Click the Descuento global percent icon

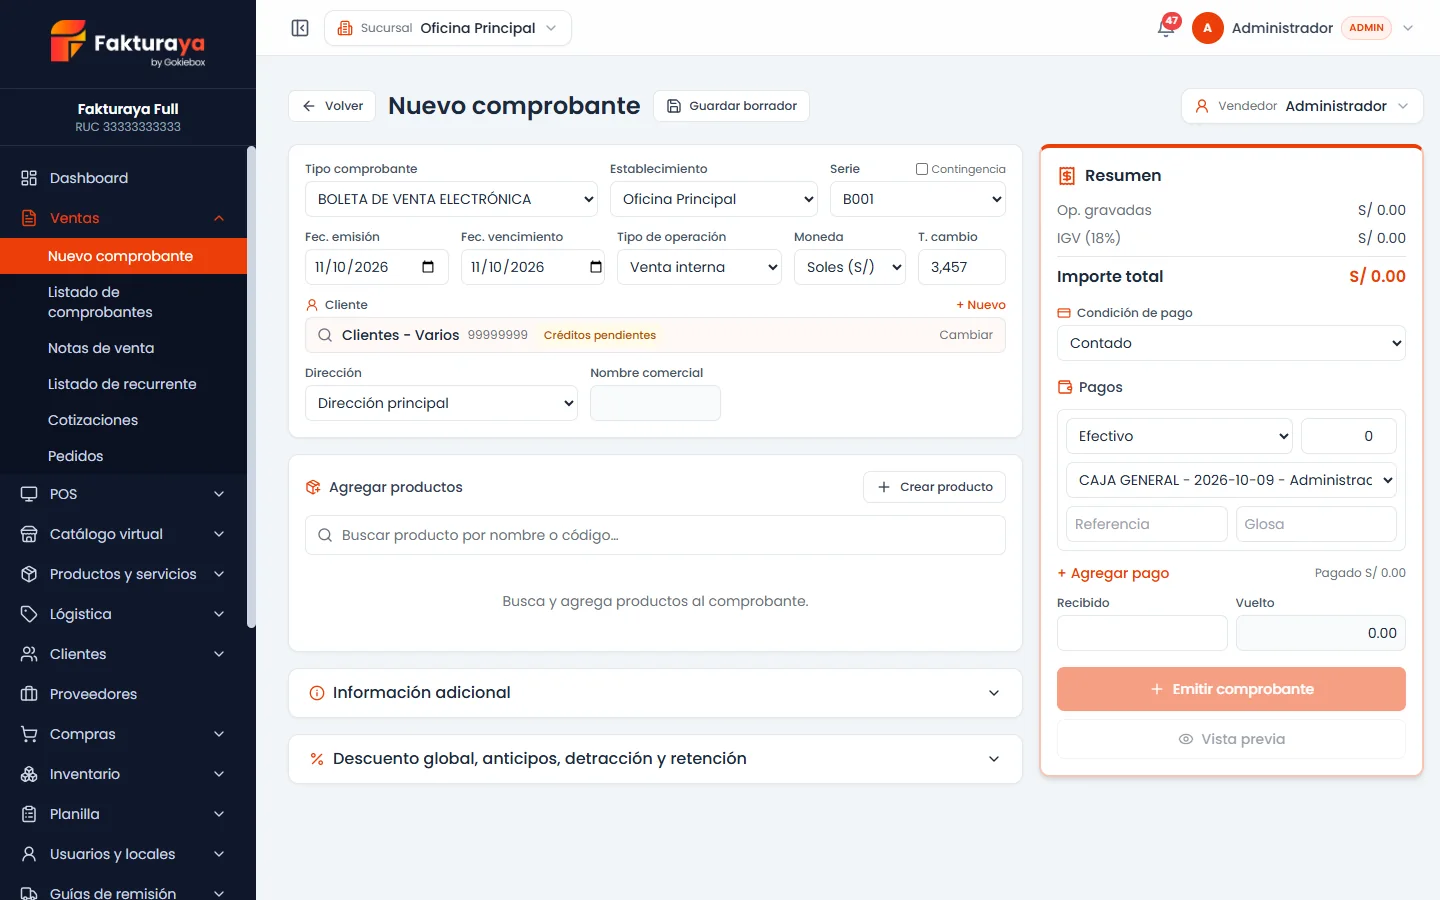point(317,759)
